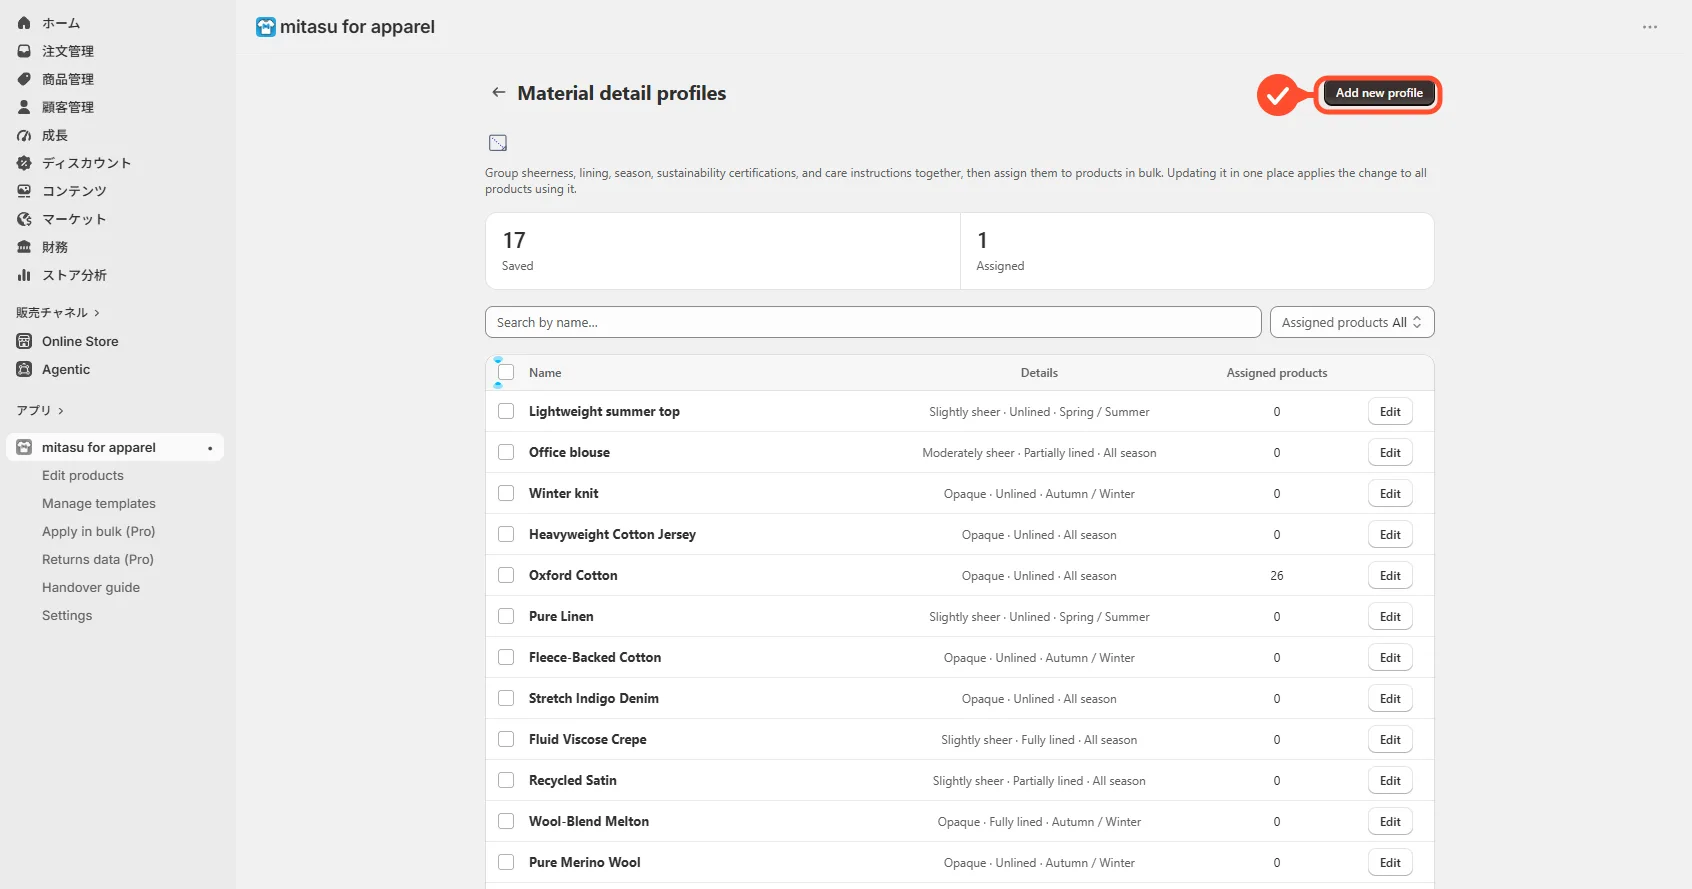Click the Stretch Indigo Denim name

click(594, 698)
